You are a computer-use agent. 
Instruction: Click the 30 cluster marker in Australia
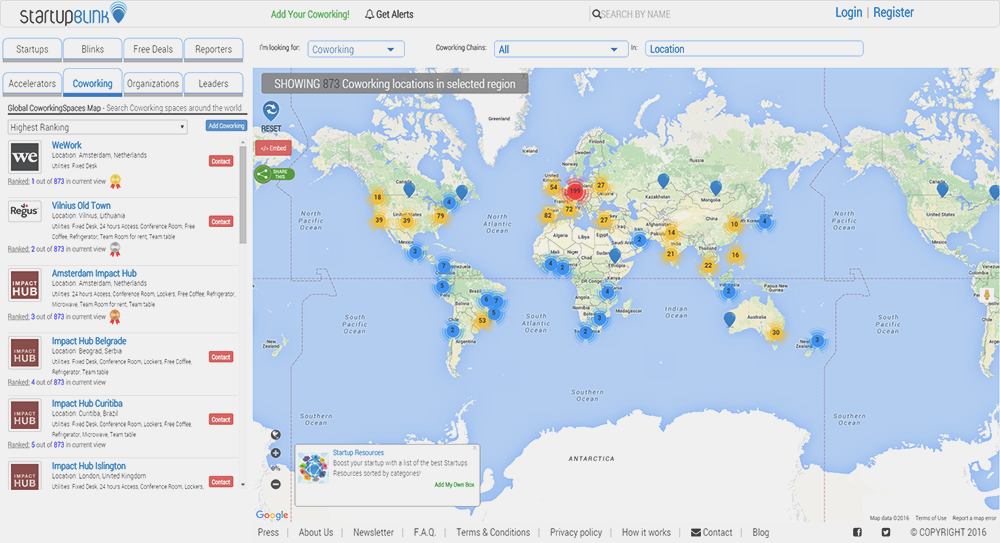click(x=776, y=332)
